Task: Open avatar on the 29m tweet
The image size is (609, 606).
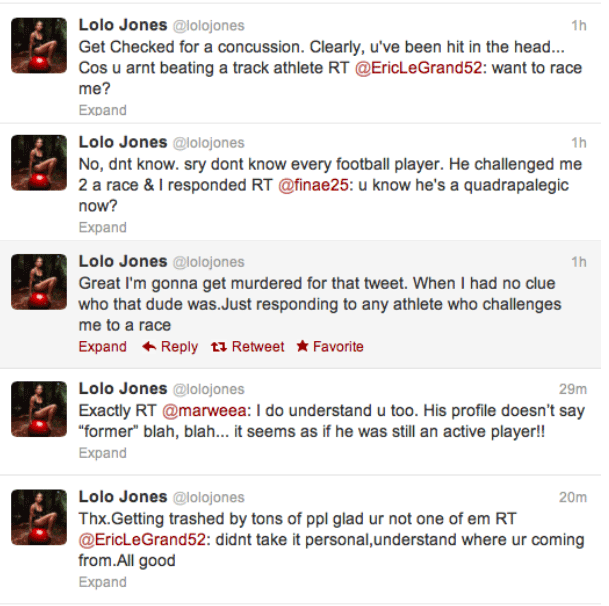Action: click(x=39, y=409)
